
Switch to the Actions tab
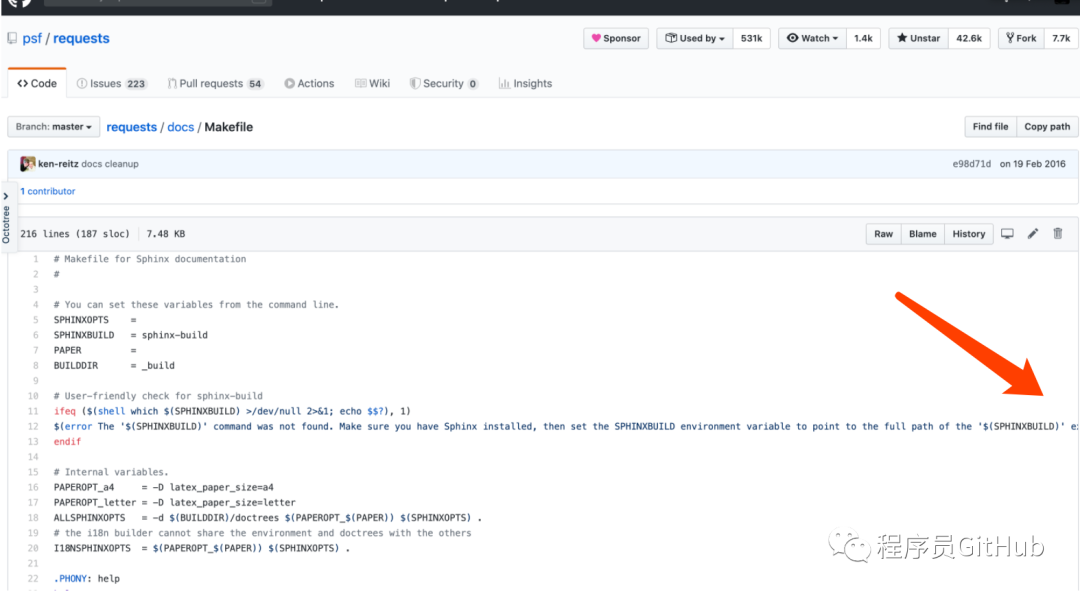pos(309,83)
